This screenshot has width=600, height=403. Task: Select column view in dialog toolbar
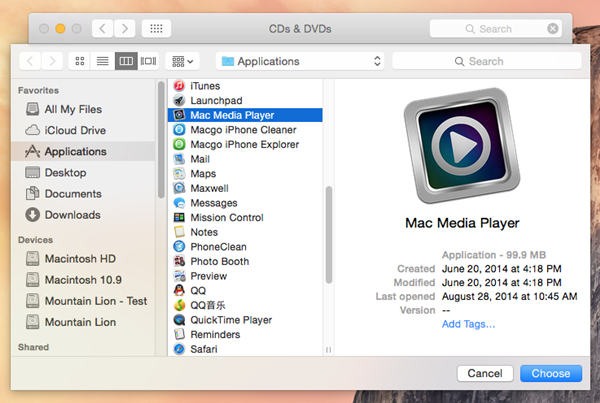(126, 61)
